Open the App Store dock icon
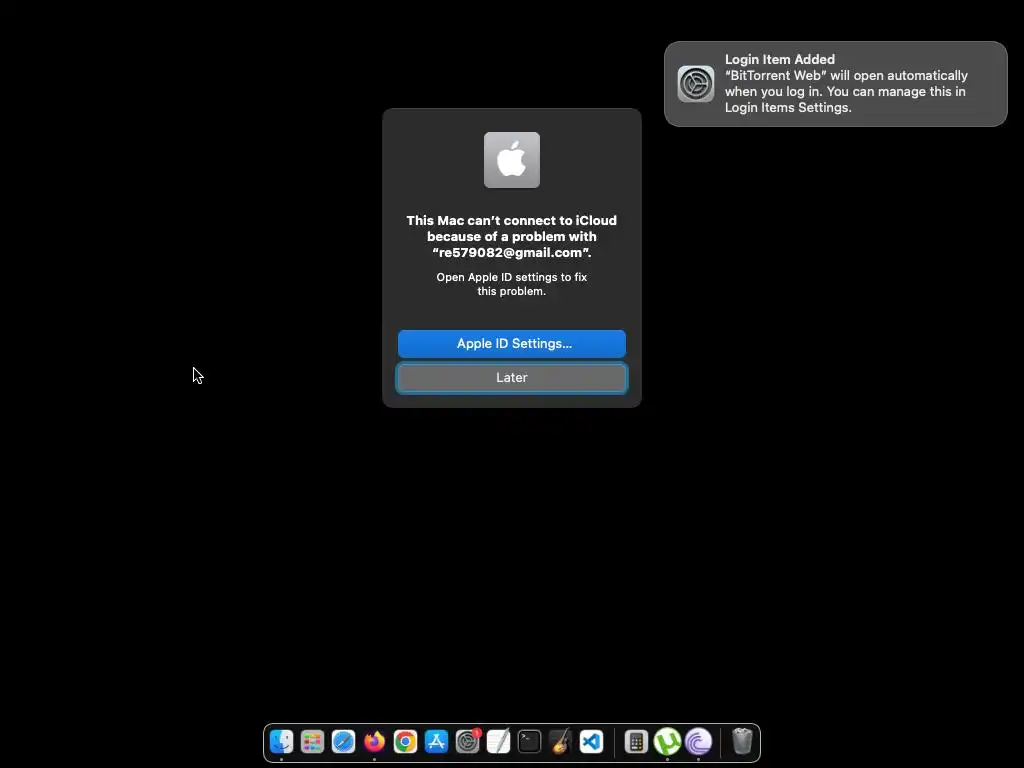The height and width of the screenshot is (768, 1024). point(436,741)
